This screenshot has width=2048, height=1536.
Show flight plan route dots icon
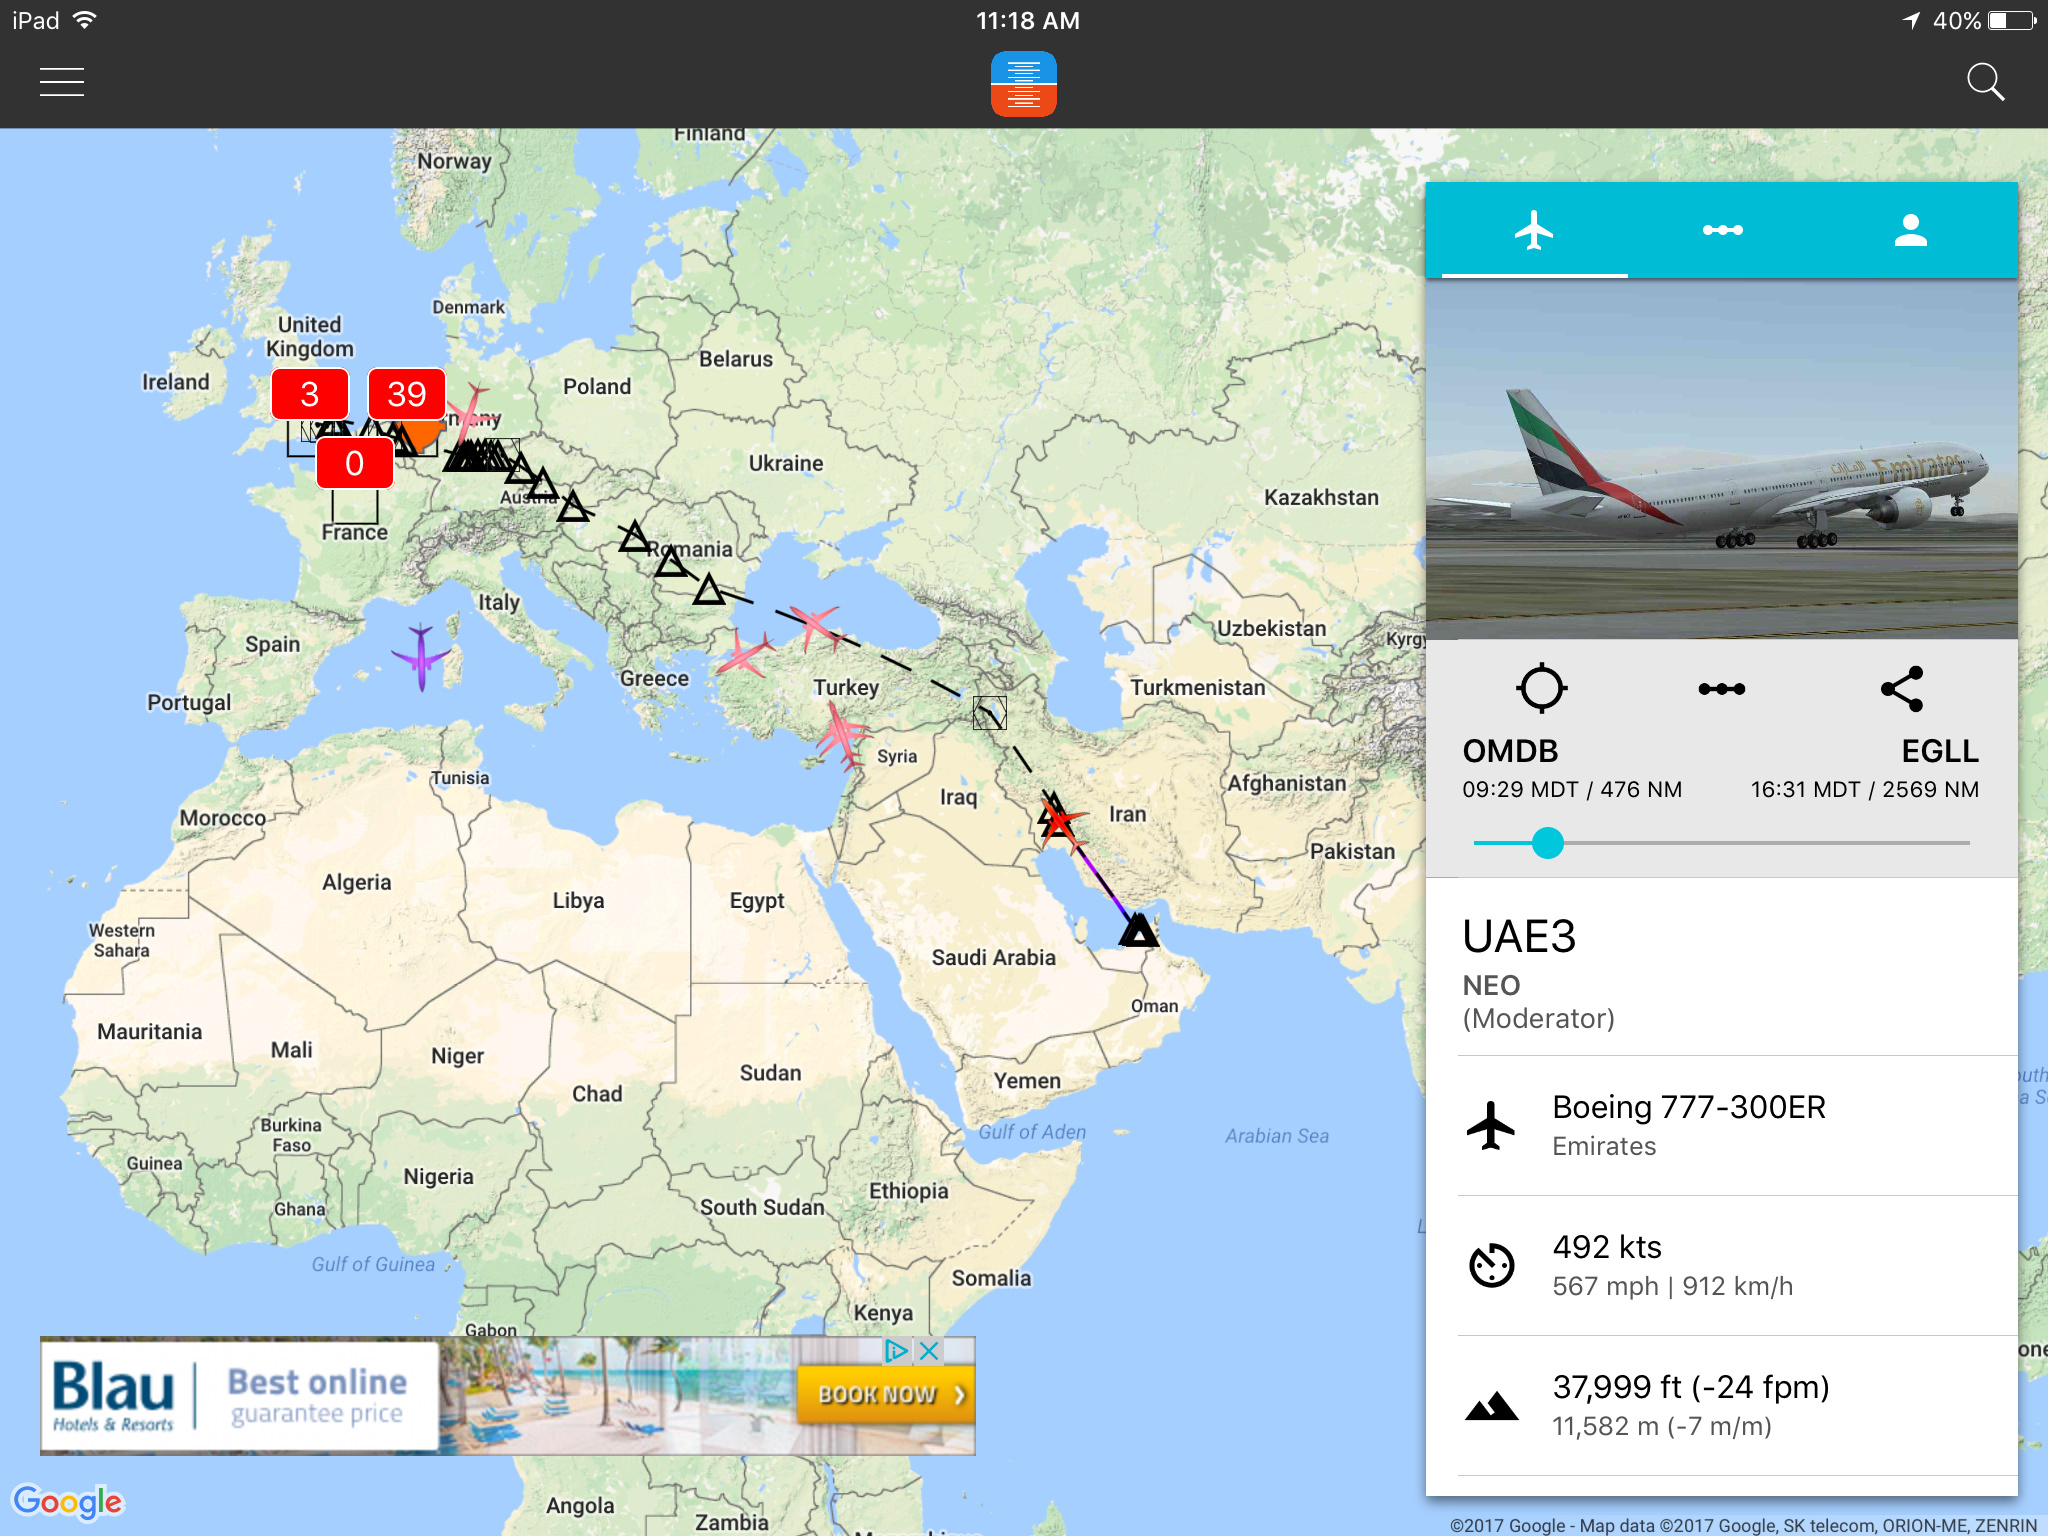pyautogui.click(x=1722, y=689)
